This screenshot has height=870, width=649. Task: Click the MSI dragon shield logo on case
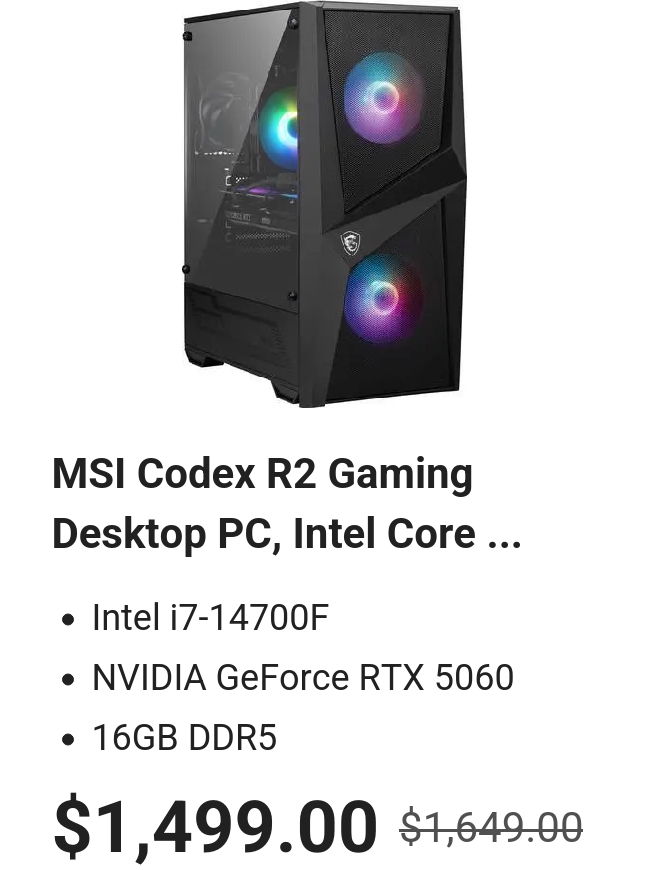click(351, 245)
